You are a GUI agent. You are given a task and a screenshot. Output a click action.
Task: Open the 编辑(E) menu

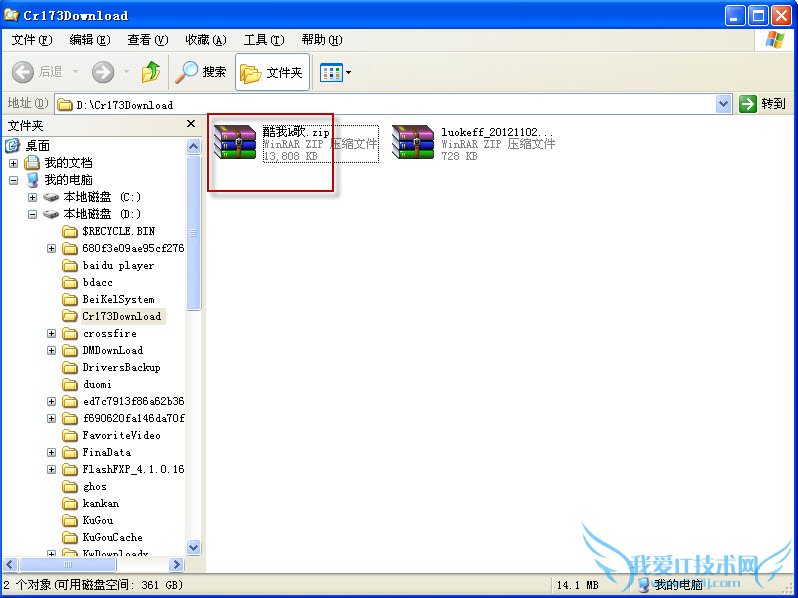90,40
